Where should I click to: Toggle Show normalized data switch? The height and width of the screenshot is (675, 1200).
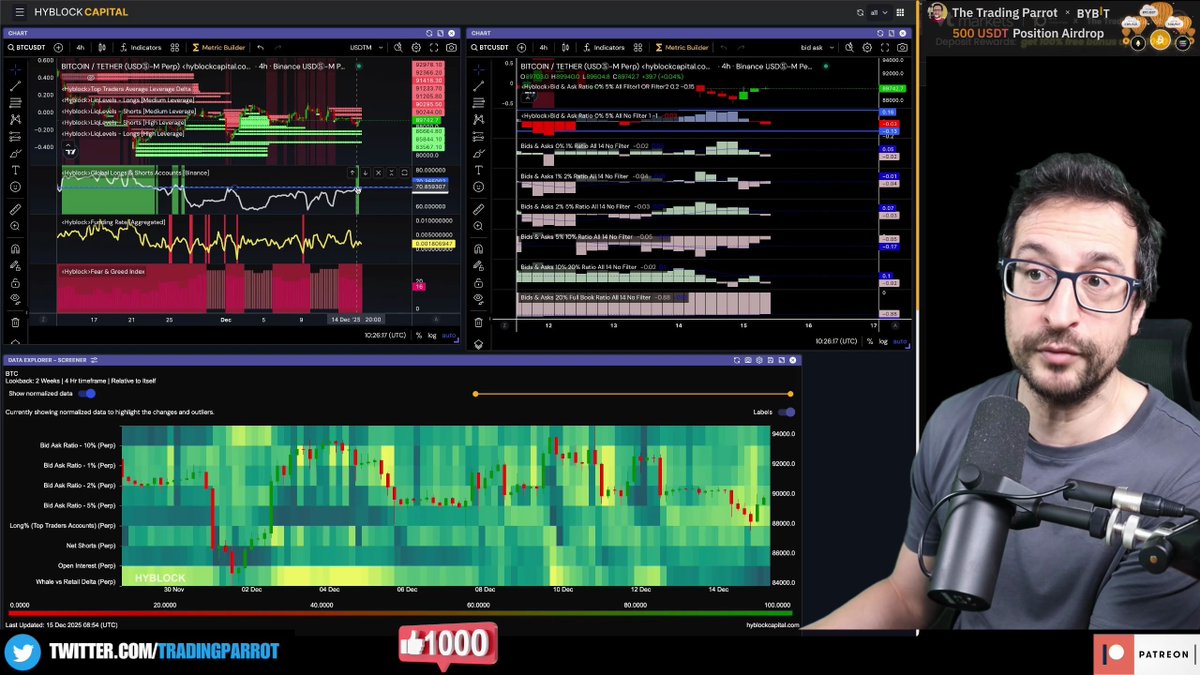click(87, 394)
